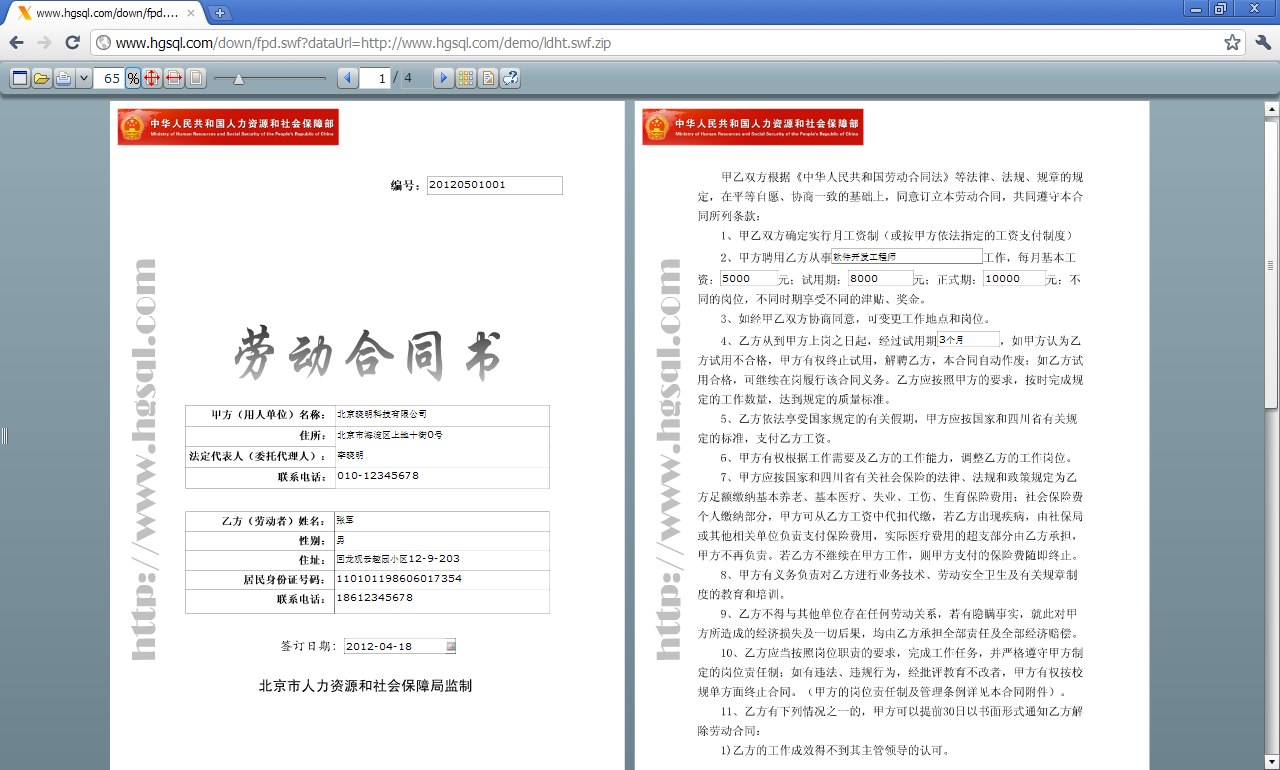Open a file with the folder icon
The width and height of the screenshot is (1280, 770).
42,78
